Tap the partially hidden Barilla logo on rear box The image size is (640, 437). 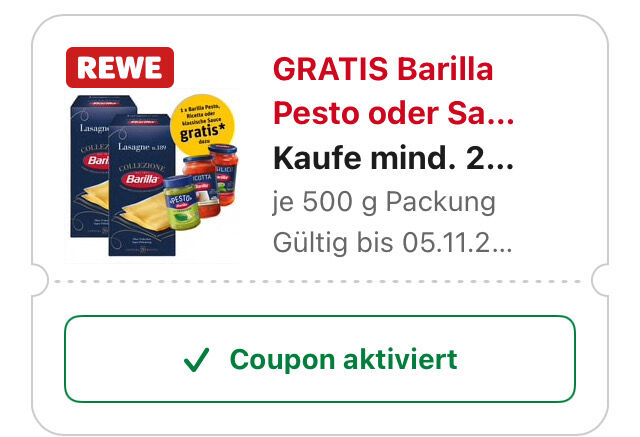[x=96, y=160]
